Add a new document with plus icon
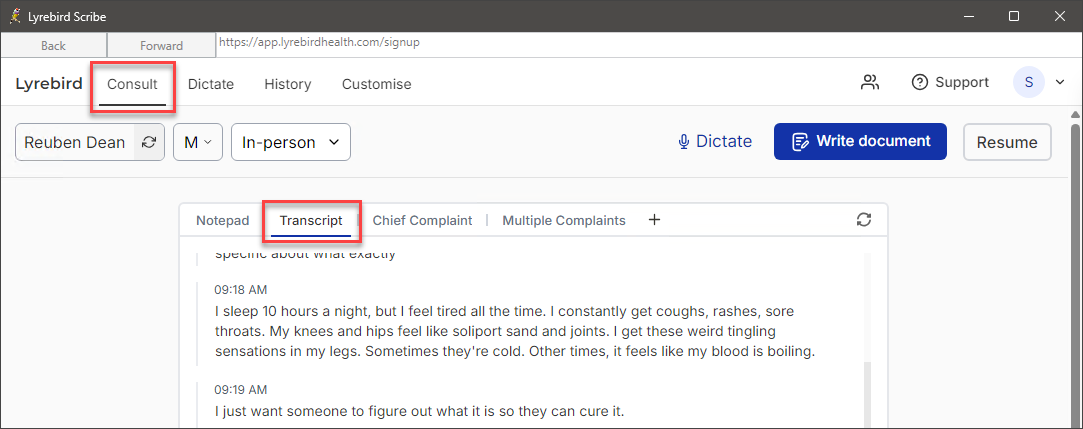The width and height of the screenshot is (1083, 429). pos(655,220)
